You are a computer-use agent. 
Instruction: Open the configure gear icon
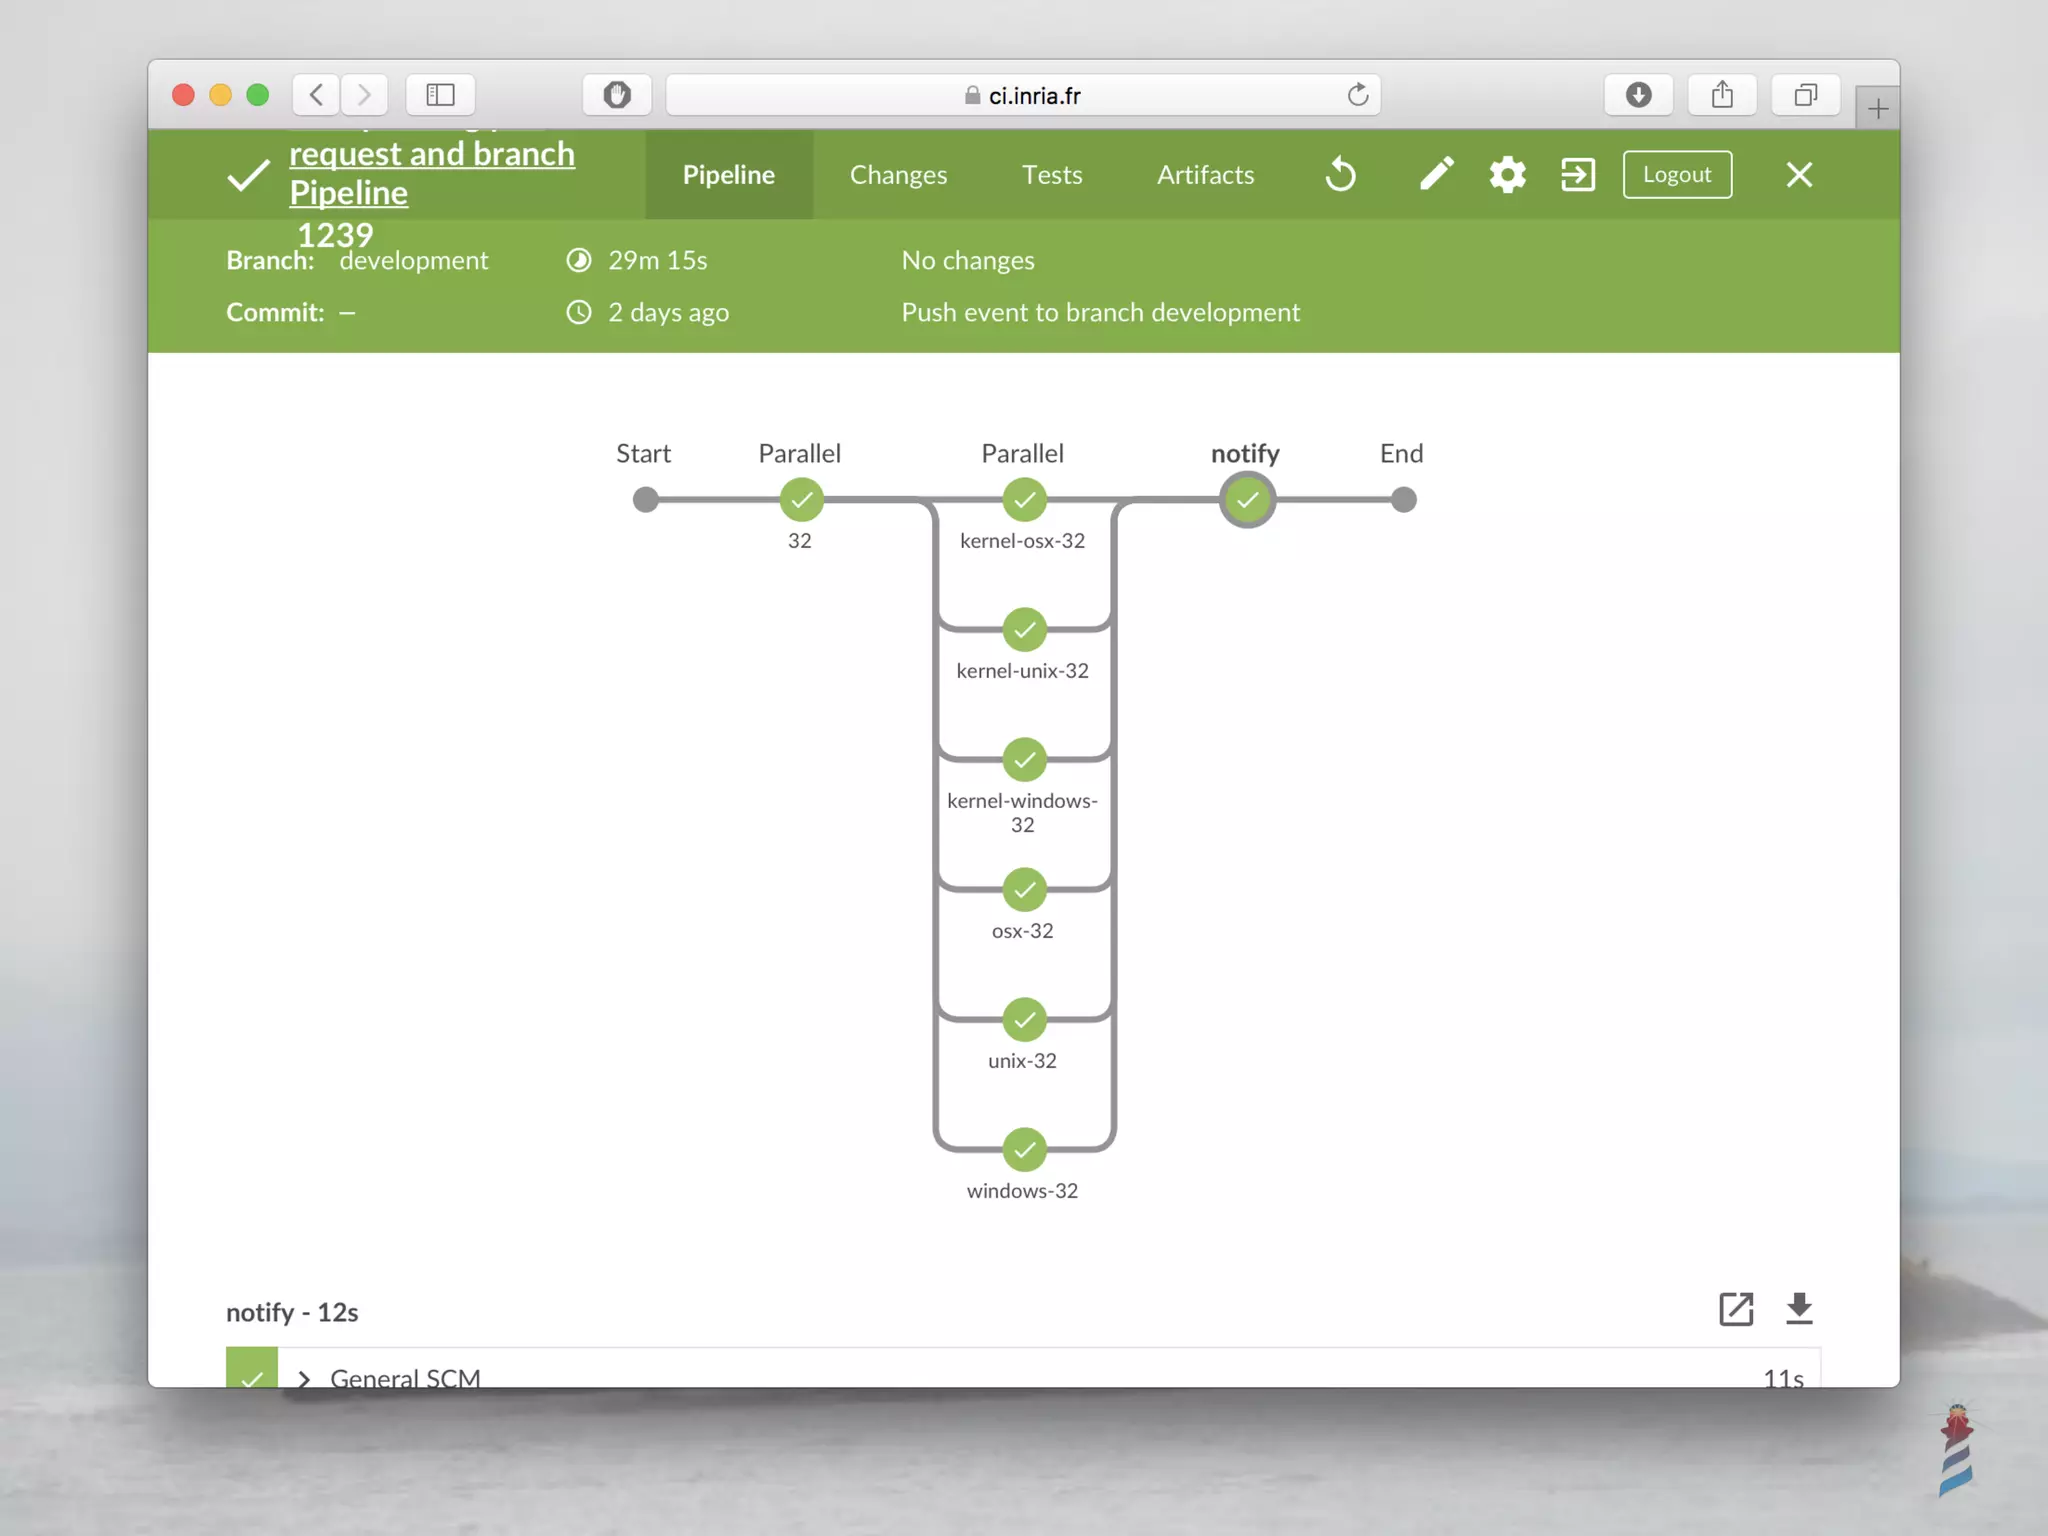1507,175
